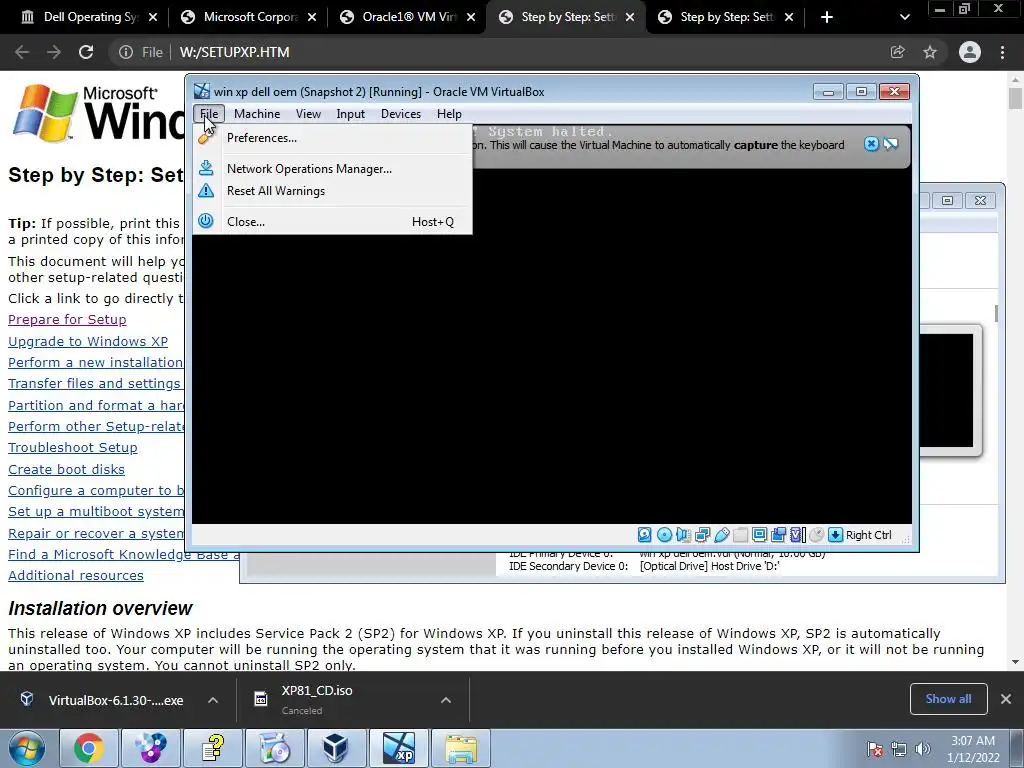Switch to the Dell Operating System tab
Image resolution: width=1024 pixels, height=768 pixels.
(x=88, y=17)
